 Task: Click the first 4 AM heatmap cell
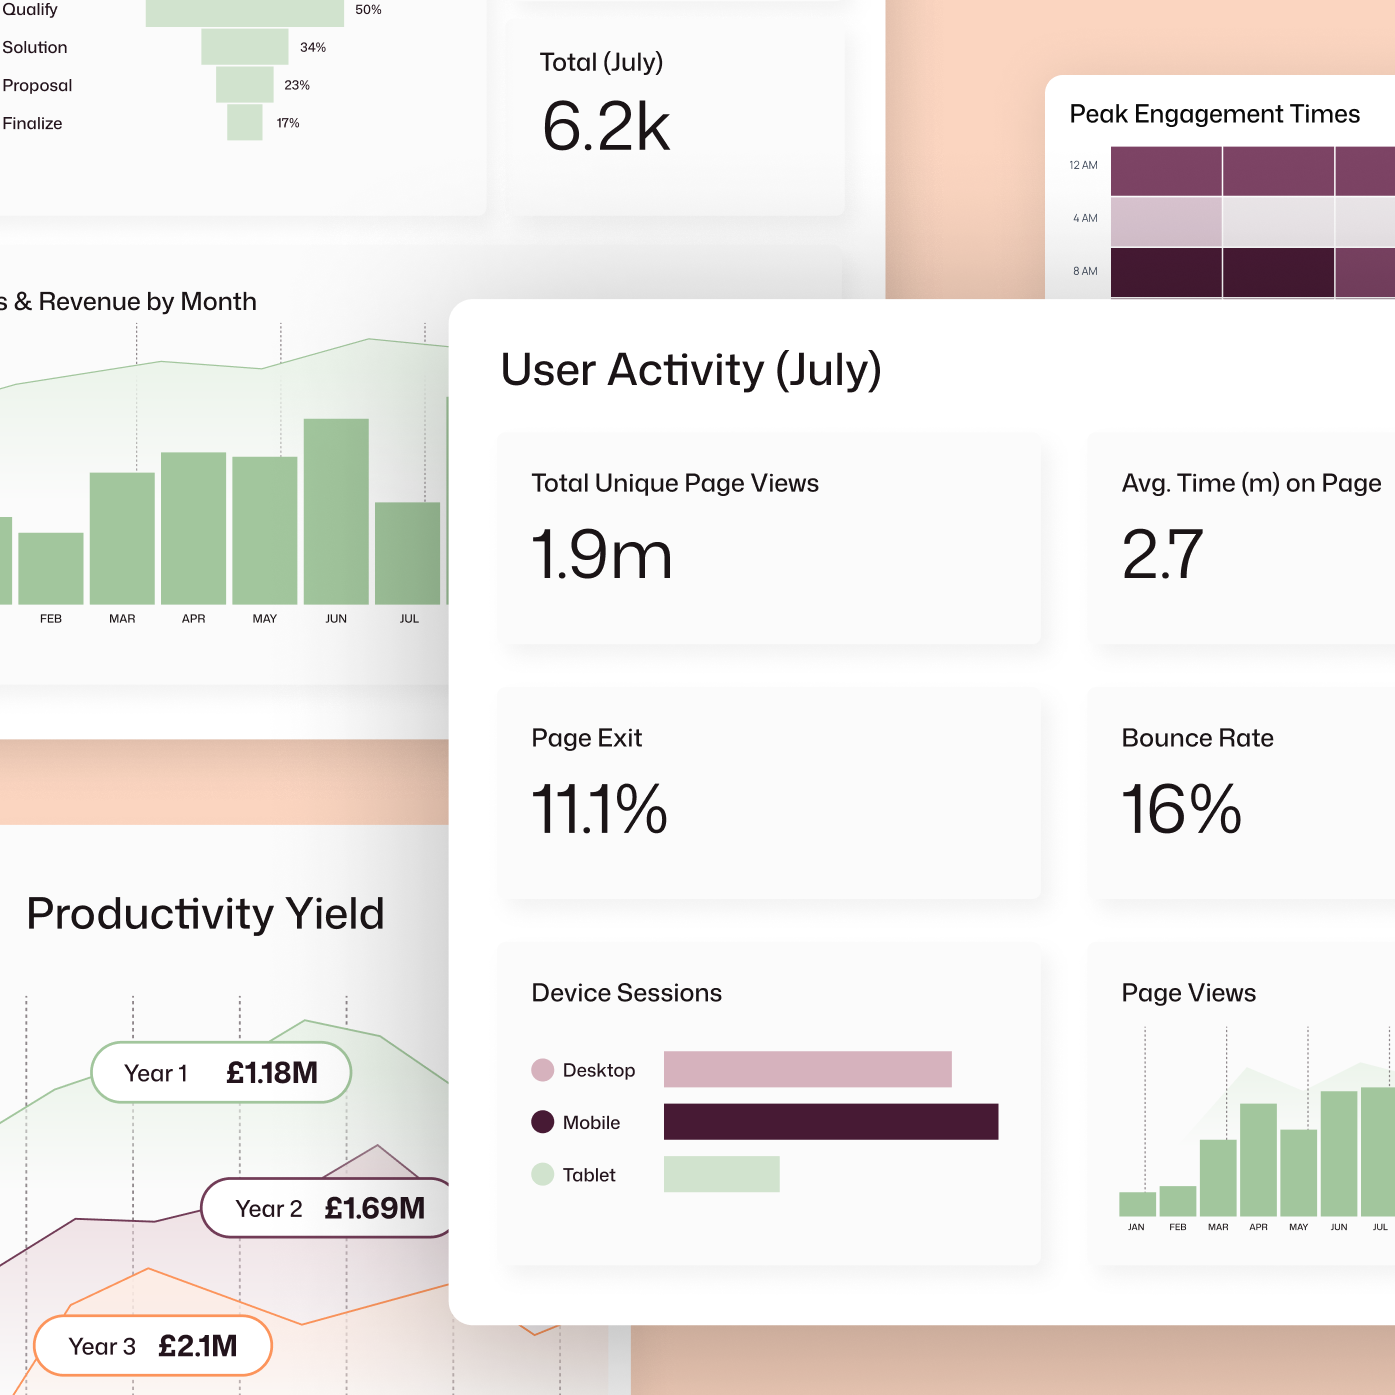tap(1166, 222)
